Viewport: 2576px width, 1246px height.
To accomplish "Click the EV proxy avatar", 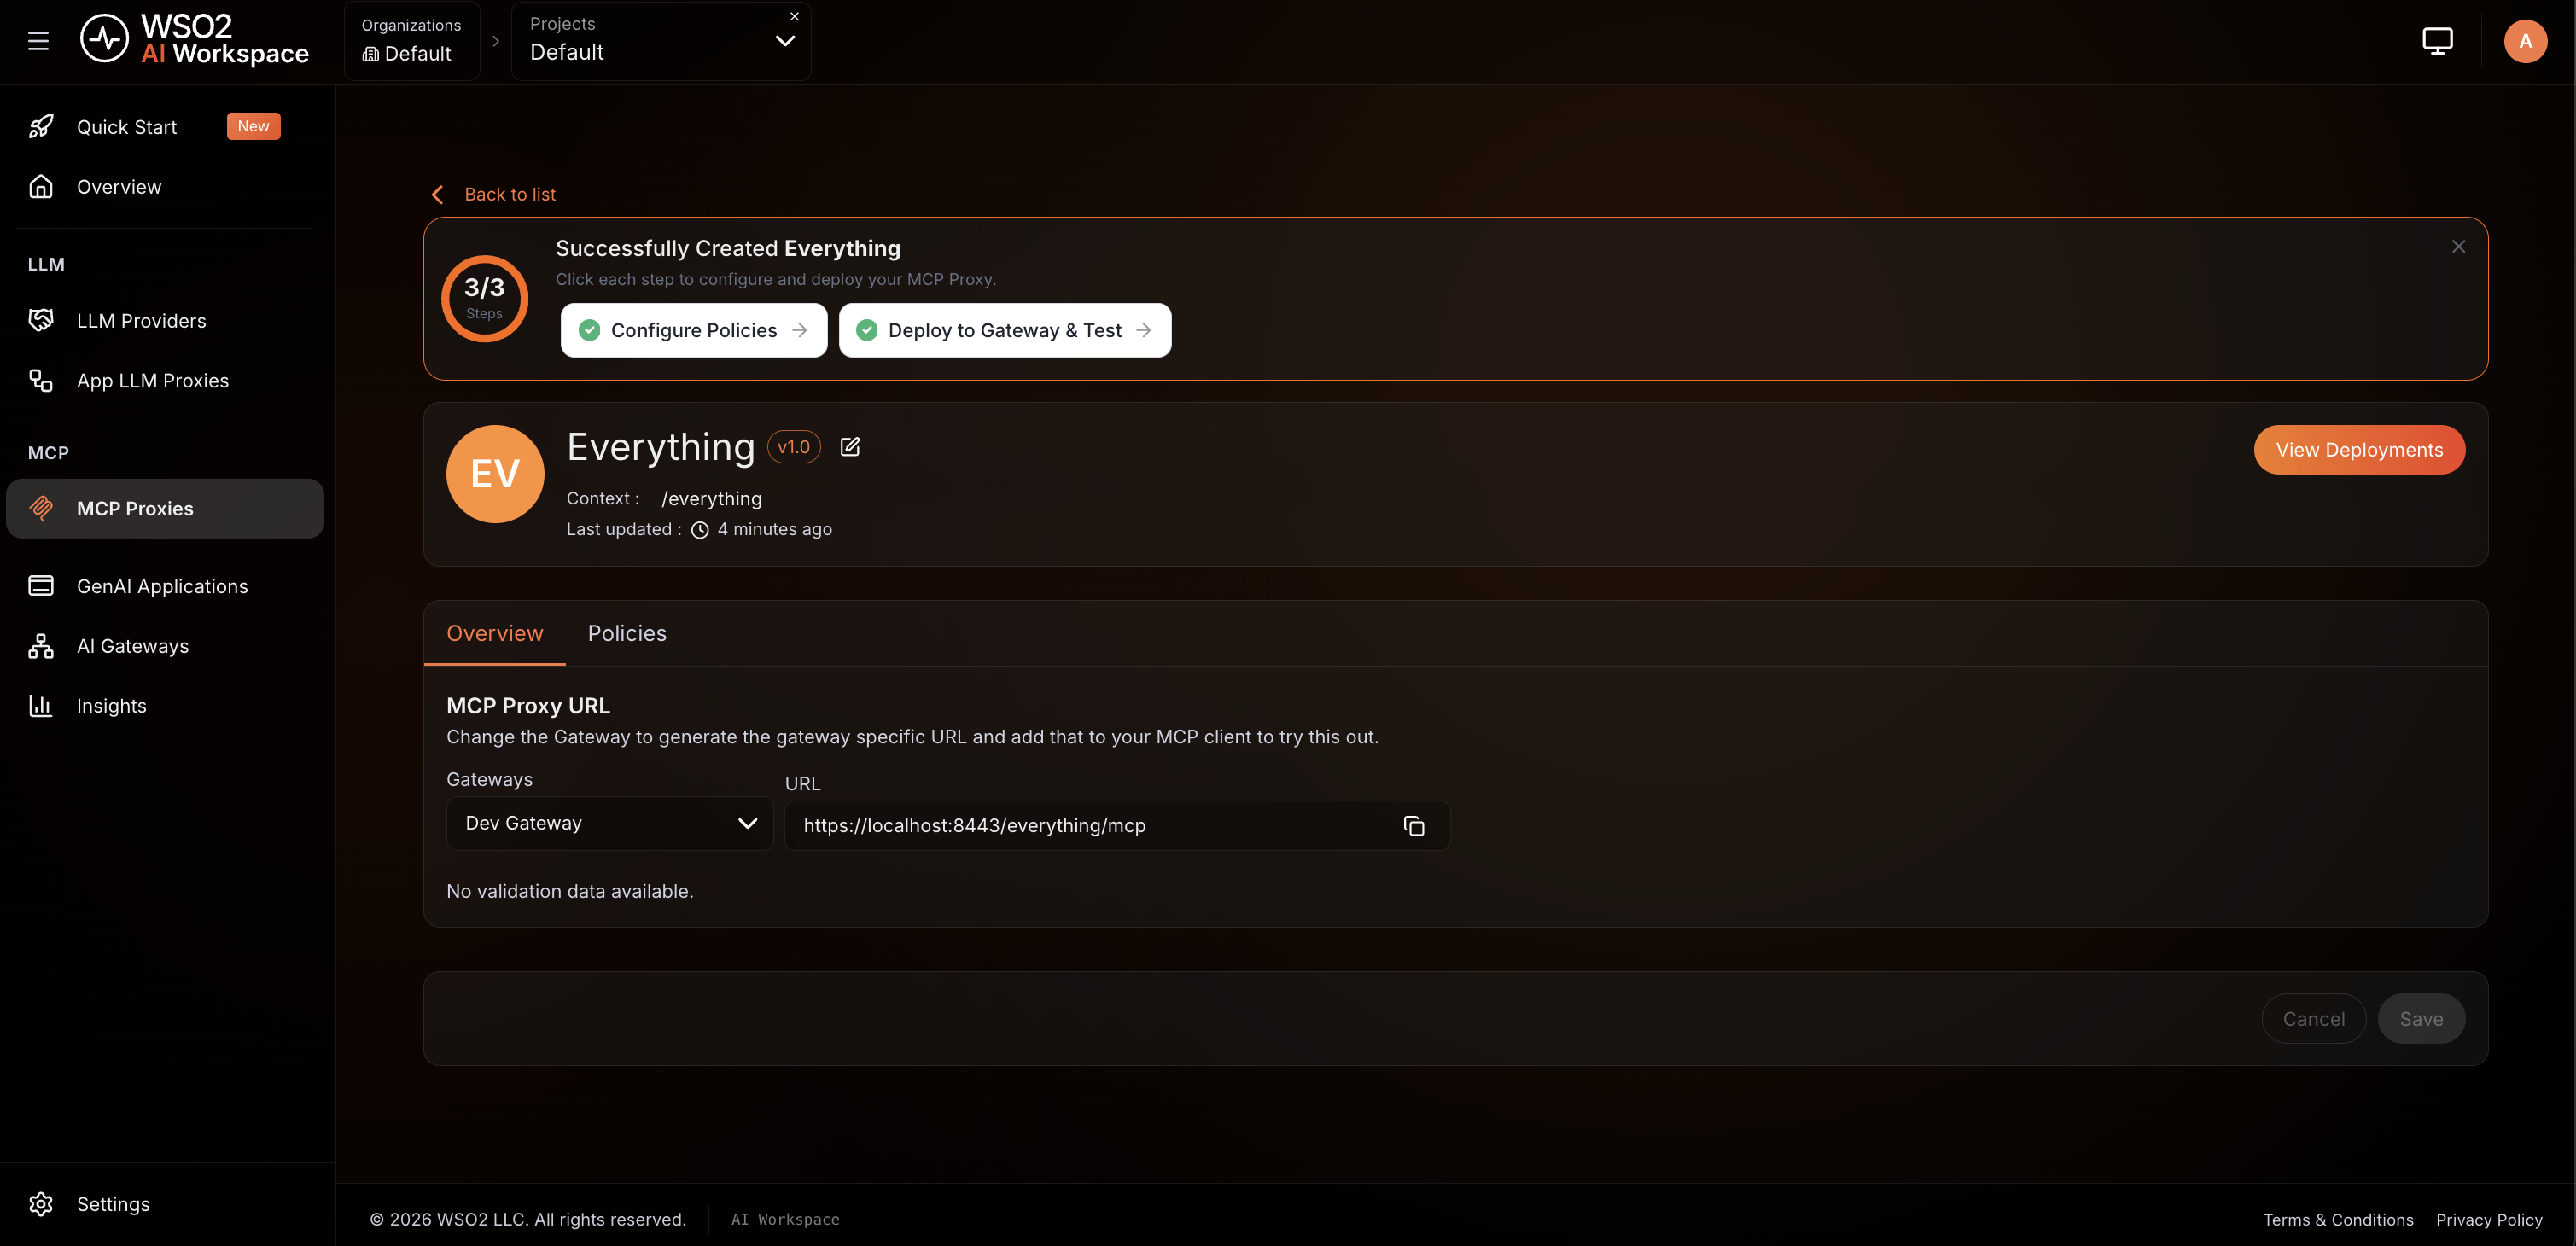I will [x=495, y=474].
